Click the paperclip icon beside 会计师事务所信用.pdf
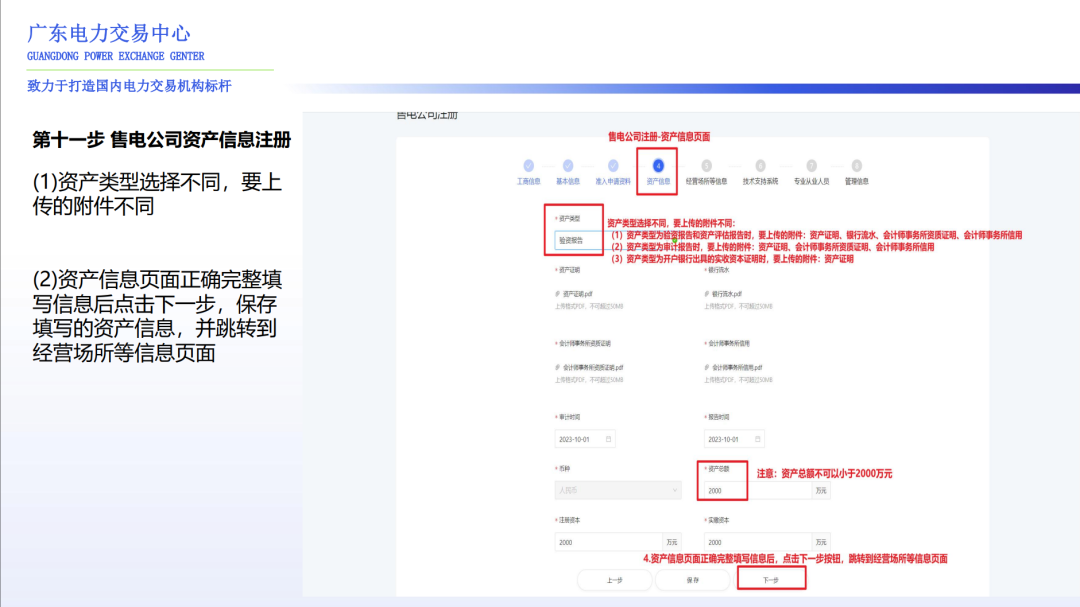Image resolution: width=1080 pixels, height=607 pixels. pos(706,367)
